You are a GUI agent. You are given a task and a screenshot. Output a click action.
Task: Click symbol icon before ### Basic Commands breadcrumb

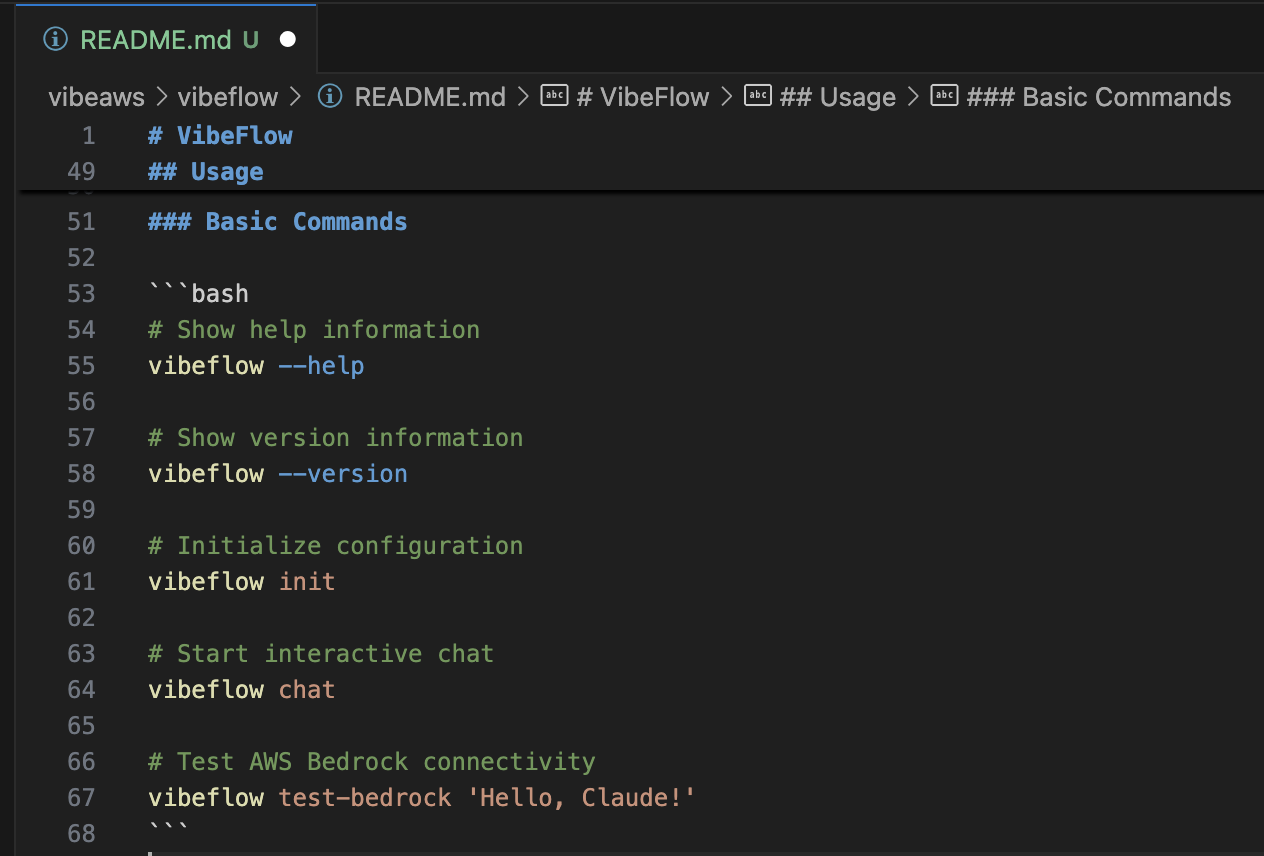945,96
